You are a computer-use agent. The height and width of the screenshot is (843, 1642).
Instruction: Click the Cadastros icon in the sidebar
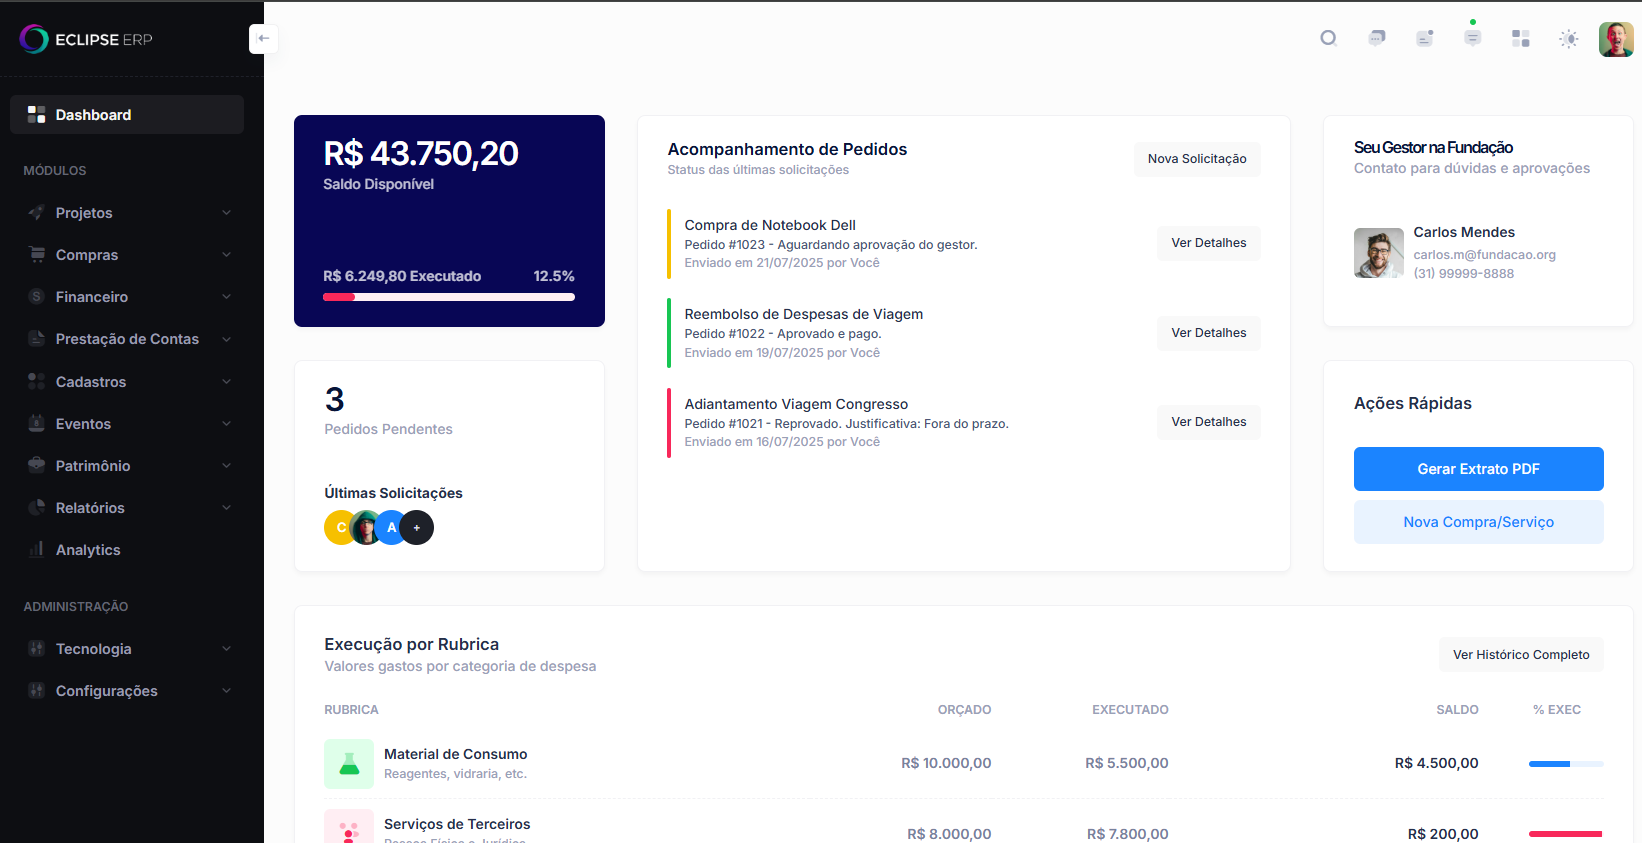coord(36,382)
